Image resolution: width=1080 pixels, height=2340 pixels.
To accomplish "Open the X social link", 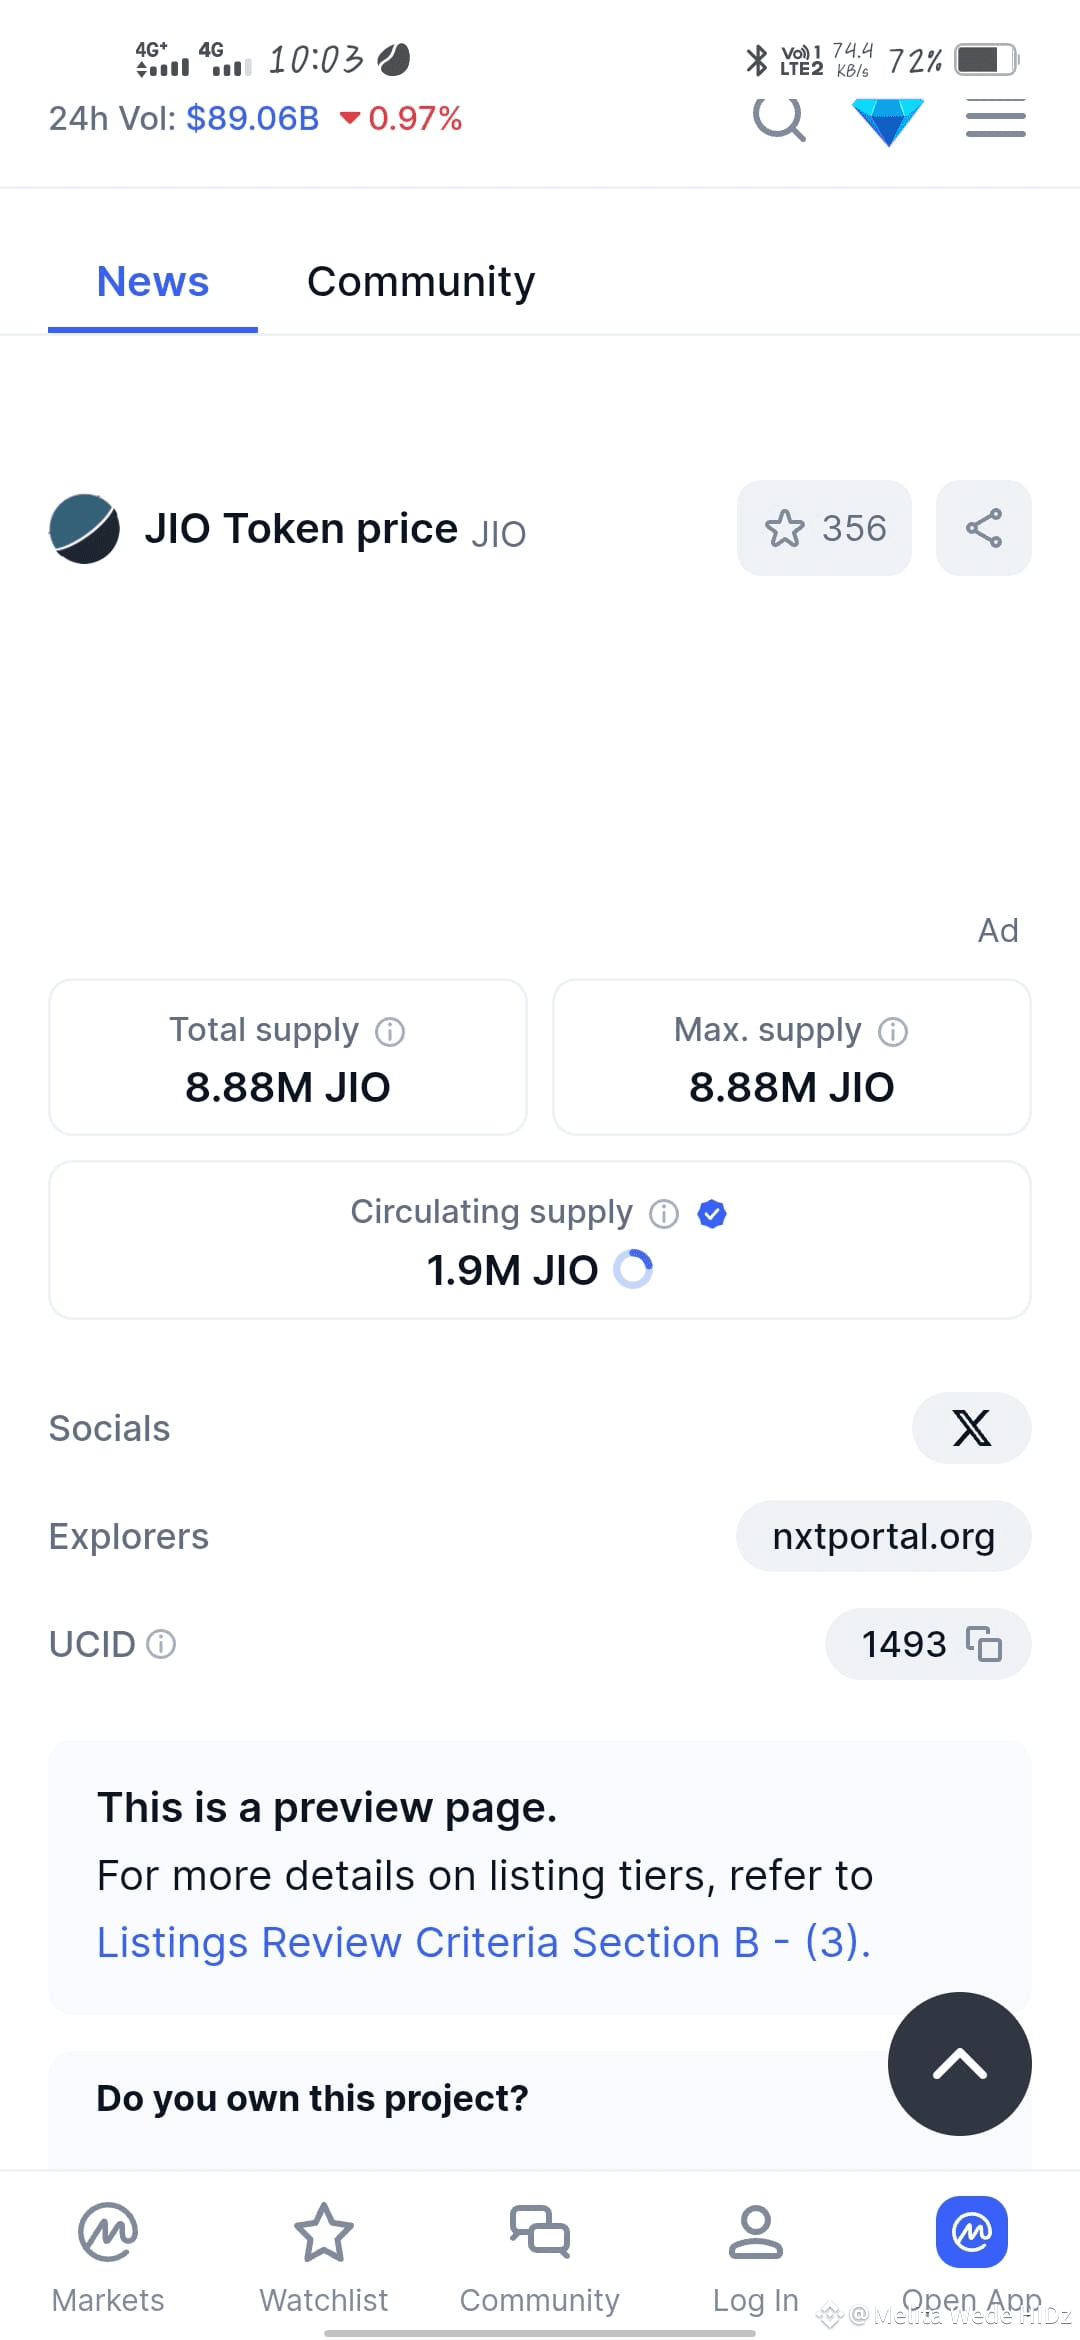I will point(972,1428).
